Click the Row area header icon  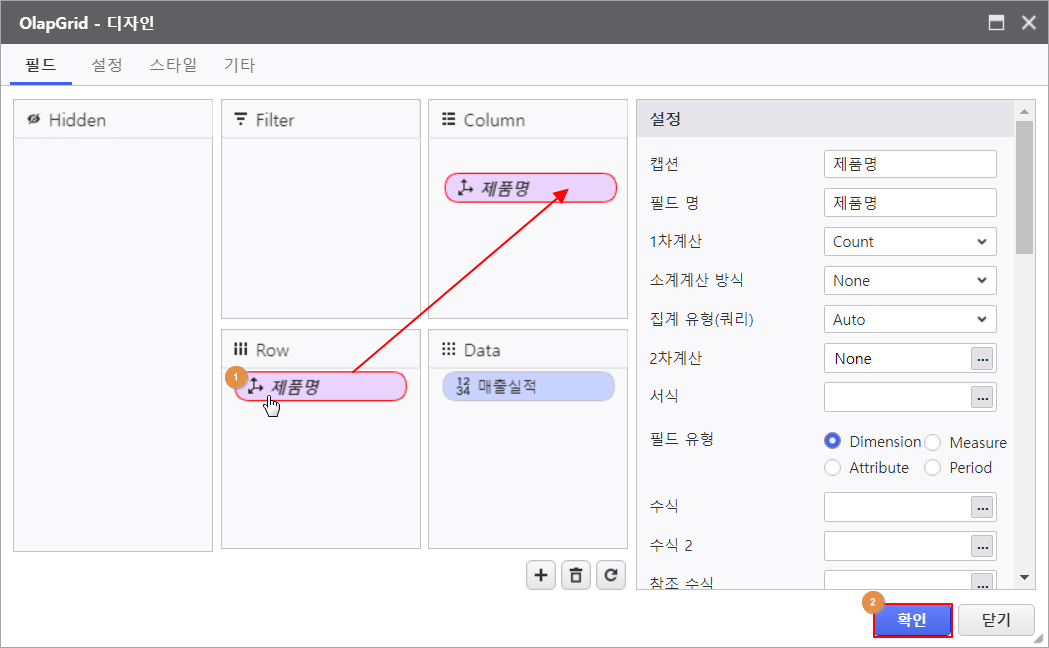click(241, 349)
